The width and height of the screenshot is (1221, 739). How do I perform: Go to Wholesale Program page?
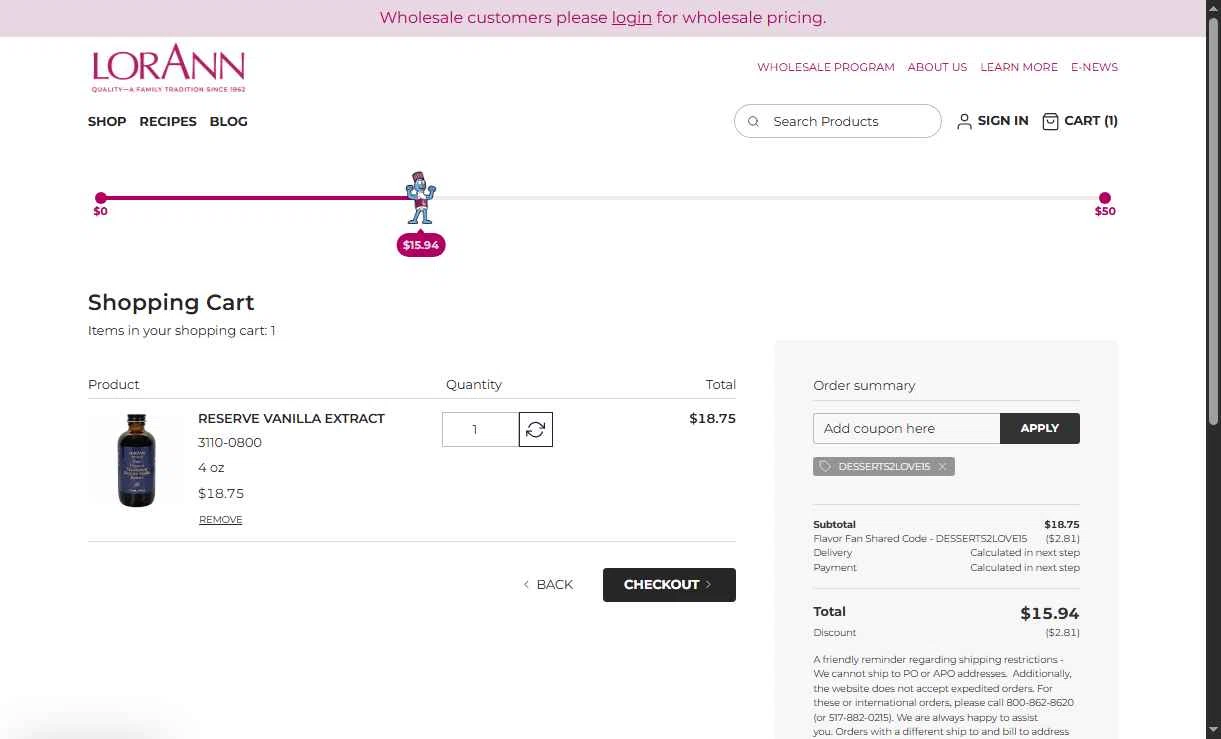click(x=826, y=67)
